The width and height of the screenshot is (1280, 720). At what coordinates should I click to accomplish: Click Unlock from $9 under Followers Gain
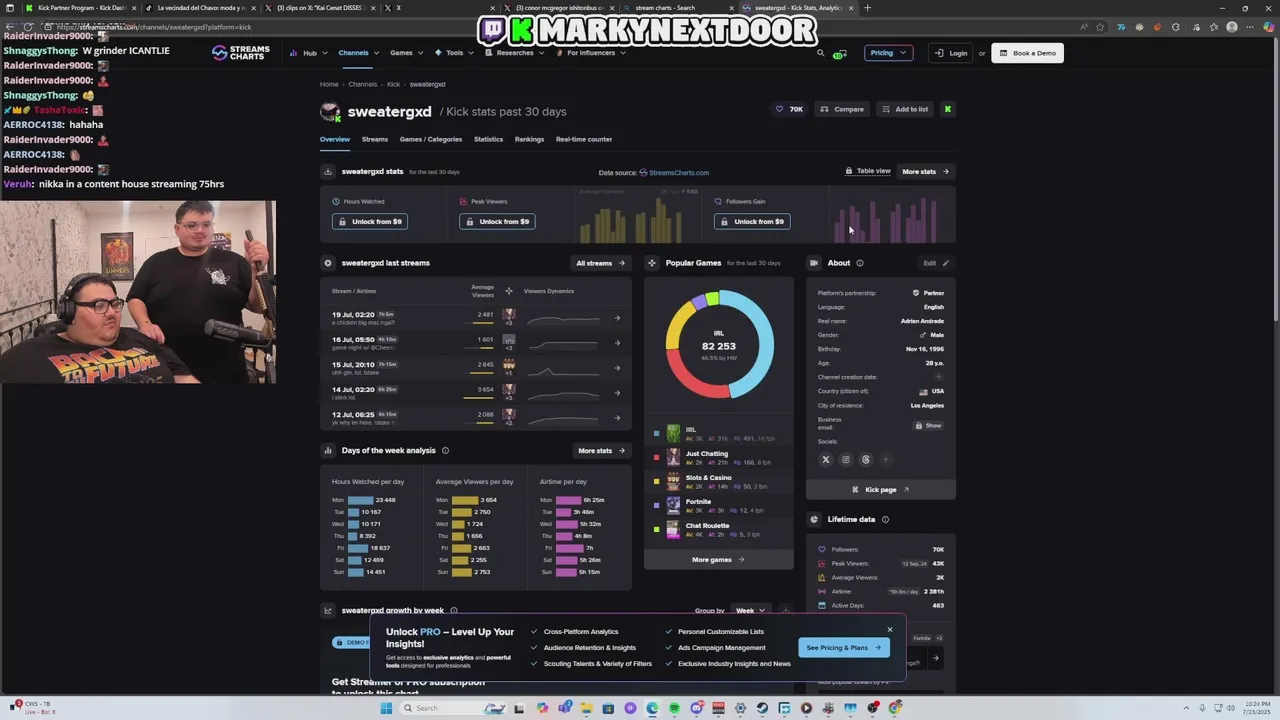tap(753, 221)
